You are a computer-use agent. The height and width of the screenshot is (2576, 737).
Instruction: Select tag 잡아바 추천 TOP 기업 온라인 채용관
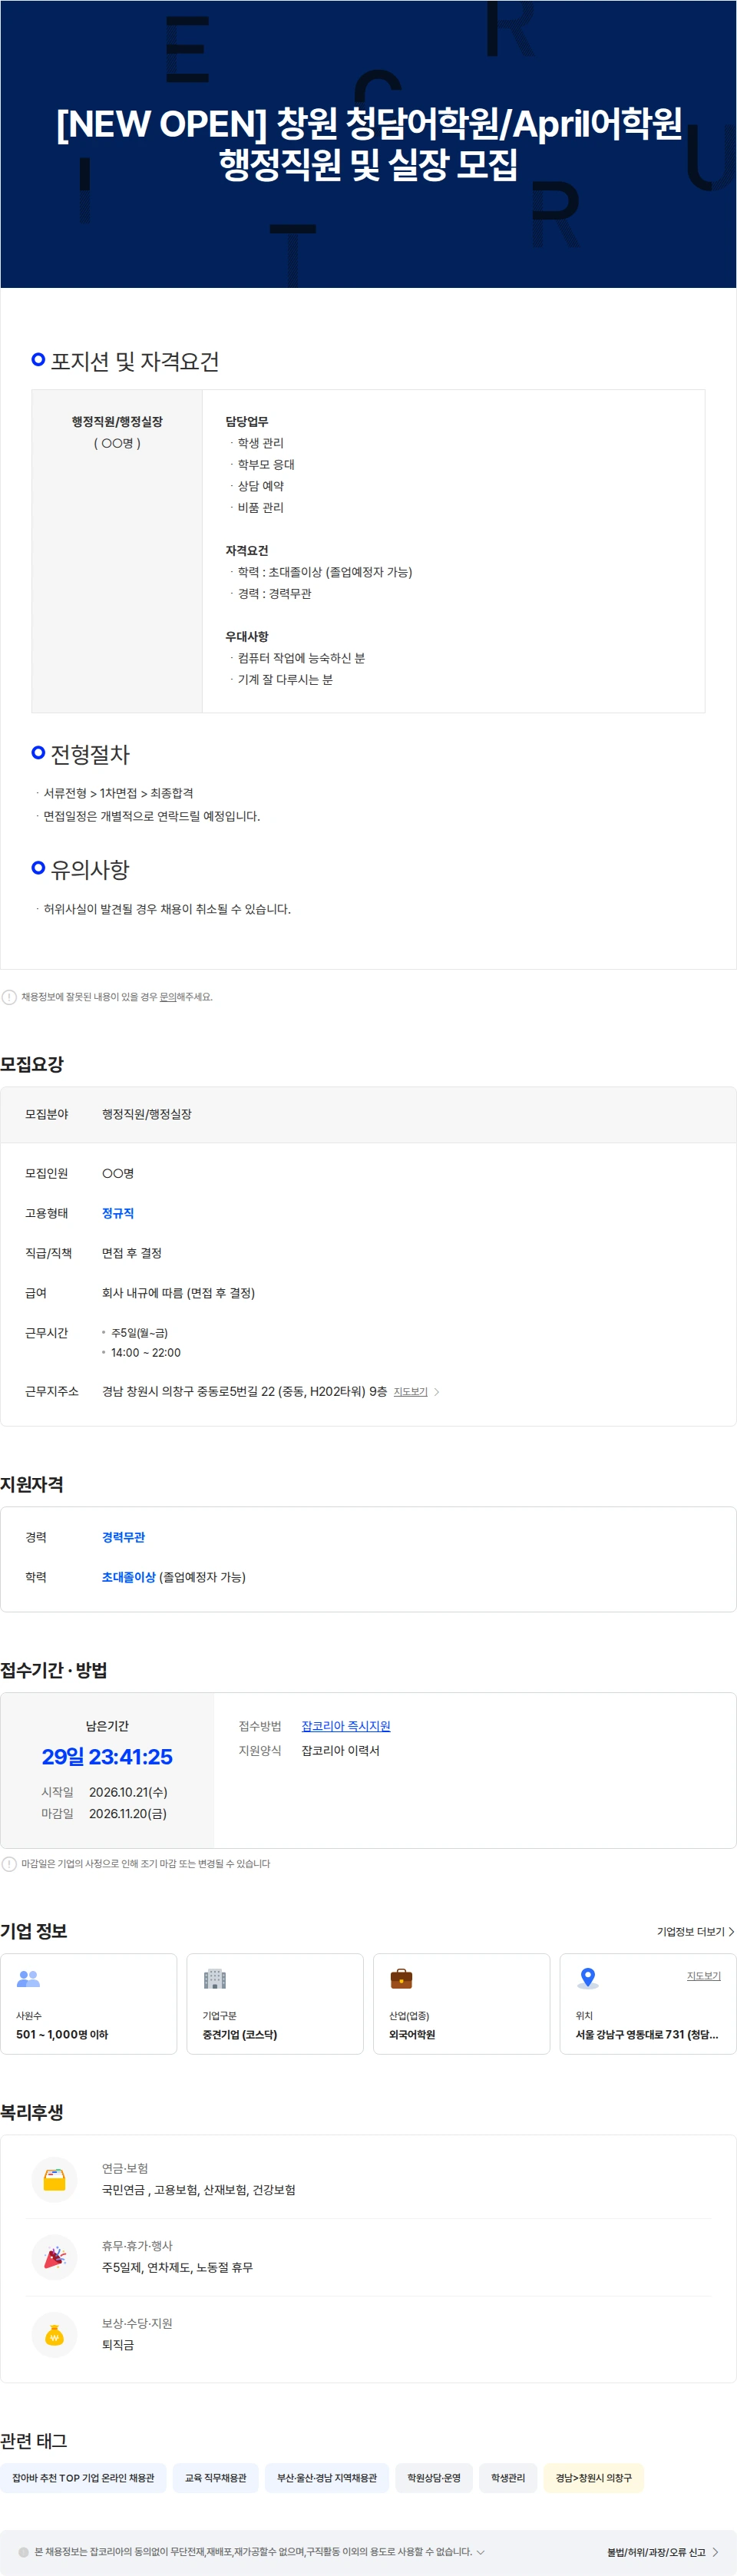(83, 2478)
